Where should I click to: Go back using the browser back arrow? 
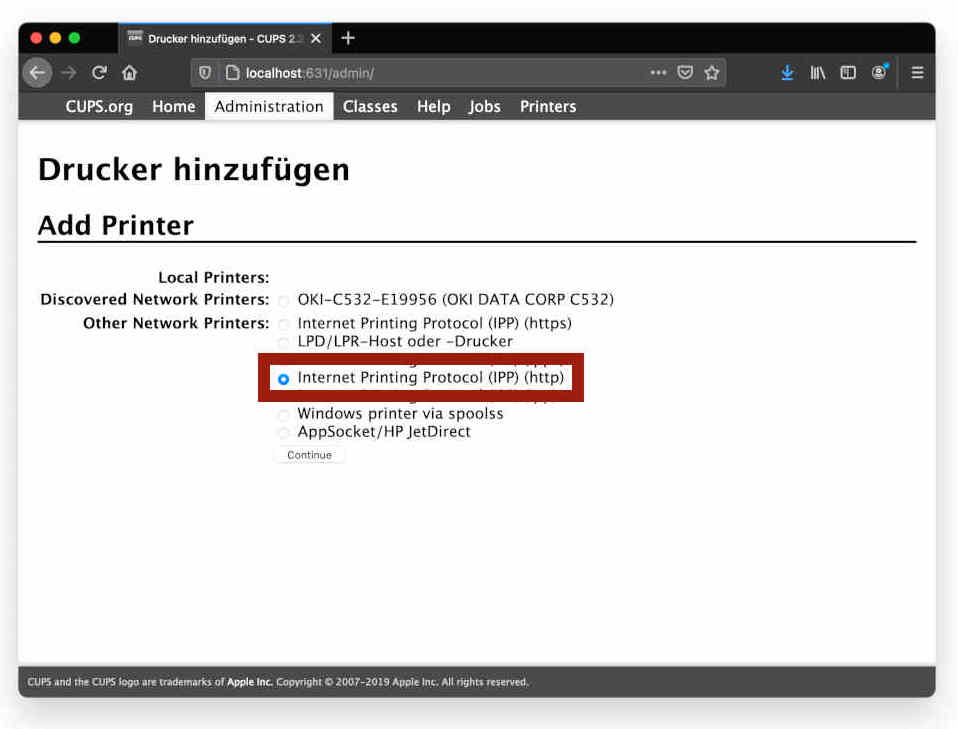tap(37, 72)
